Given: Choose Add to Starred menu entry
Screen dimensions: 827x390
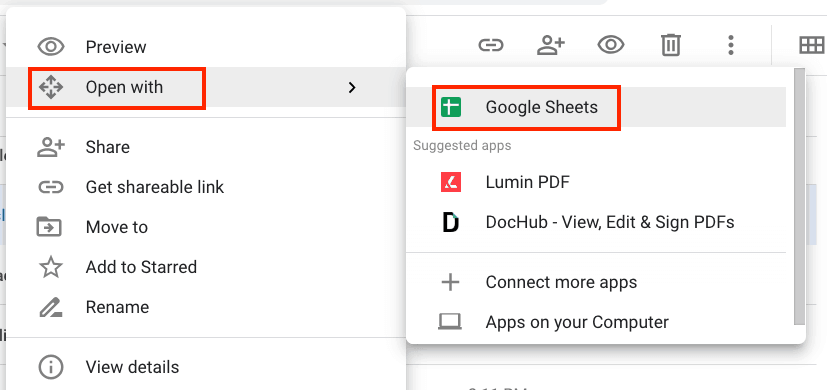Looking at the screenshot, I should (x=206, y=267).
